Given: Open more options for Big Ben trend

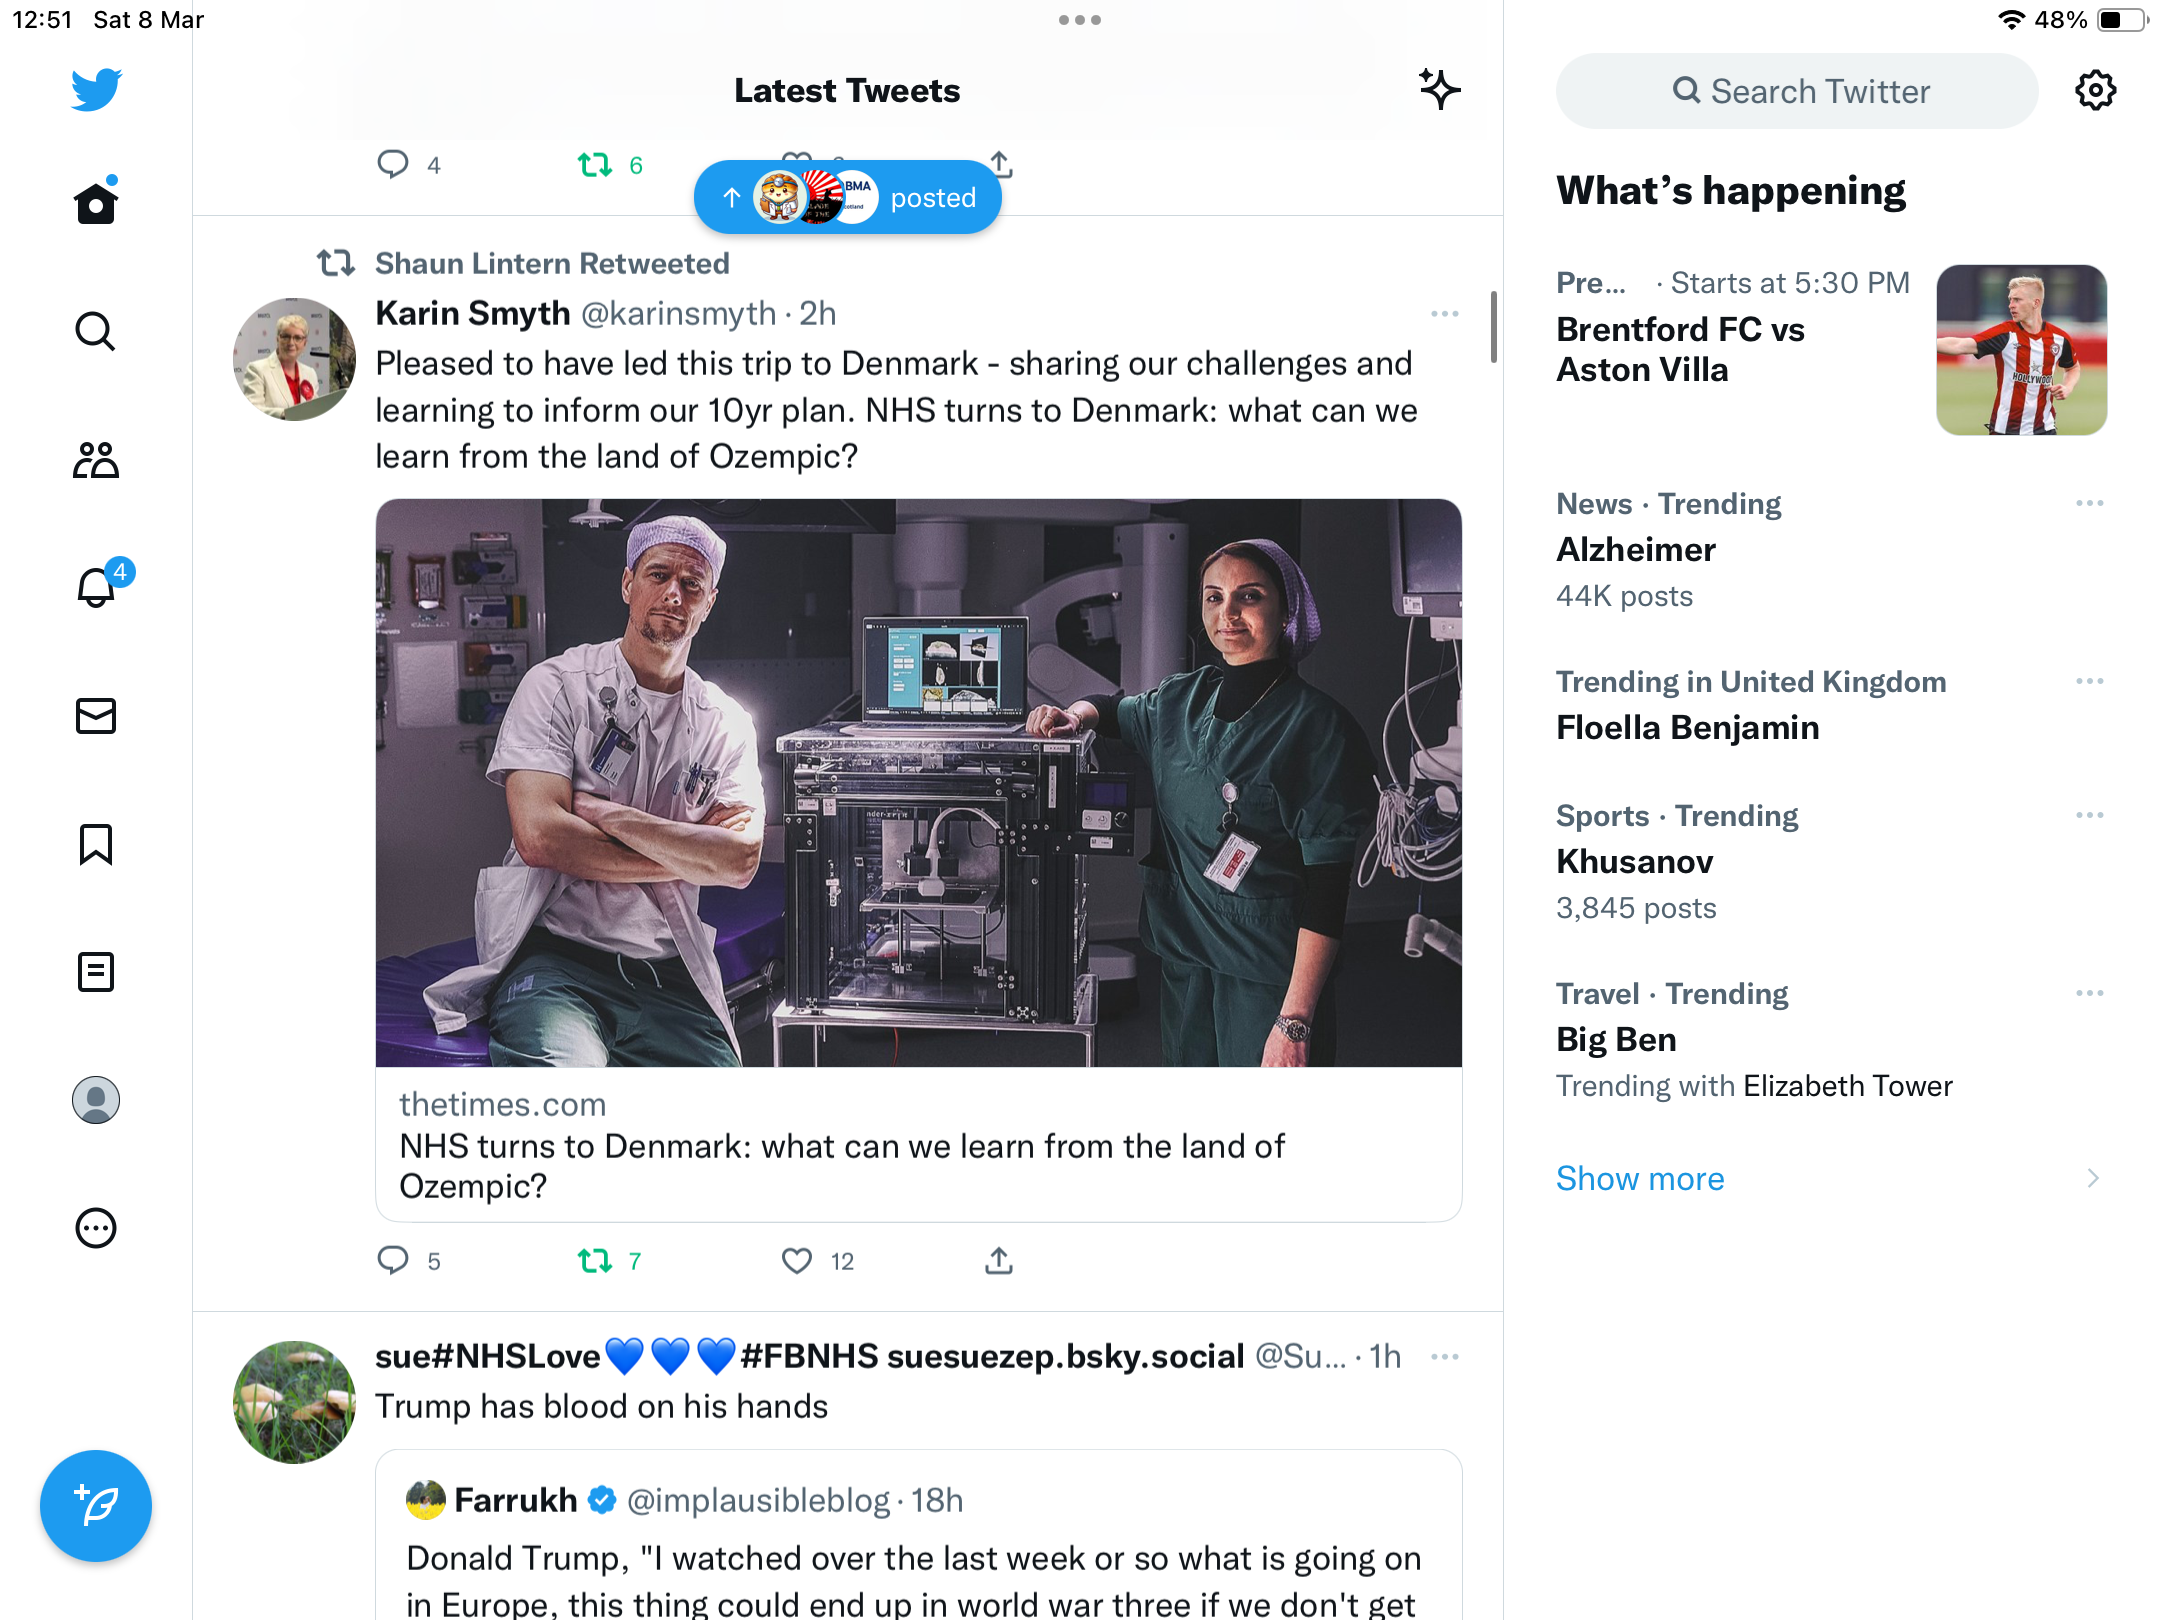Looking at the screenshot, I should pyautogui.click(x=2089, y=993).
